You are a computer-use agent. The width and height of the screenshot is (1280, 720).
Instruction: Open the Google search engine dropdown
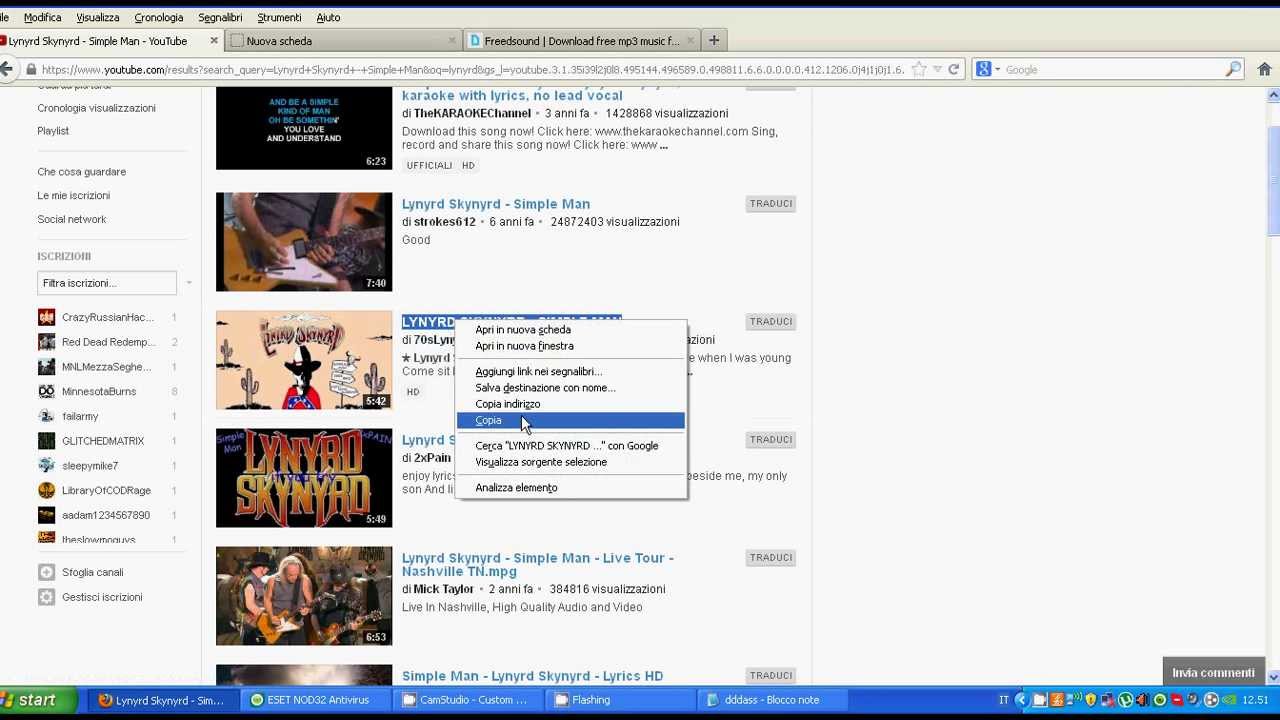click(x=987, y=69)
